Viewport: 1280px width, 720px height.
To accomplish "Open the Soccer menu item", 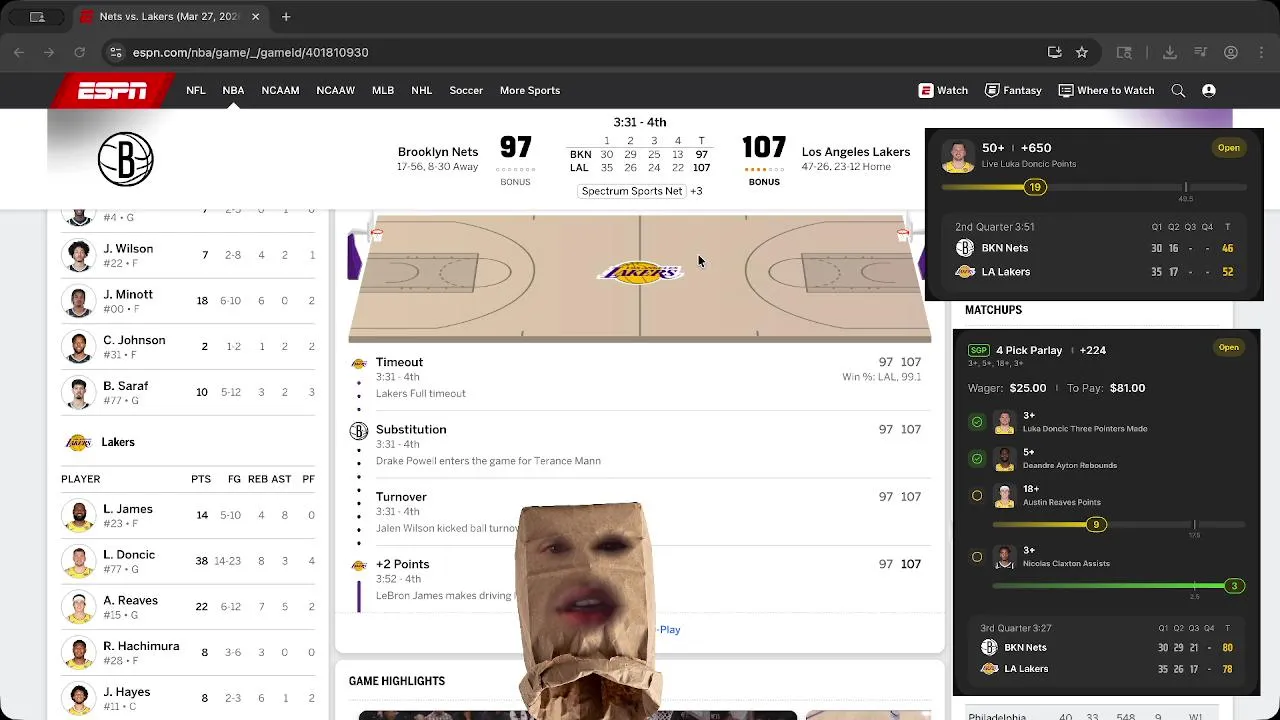I will pyautogui.click(x=466, y=90).
